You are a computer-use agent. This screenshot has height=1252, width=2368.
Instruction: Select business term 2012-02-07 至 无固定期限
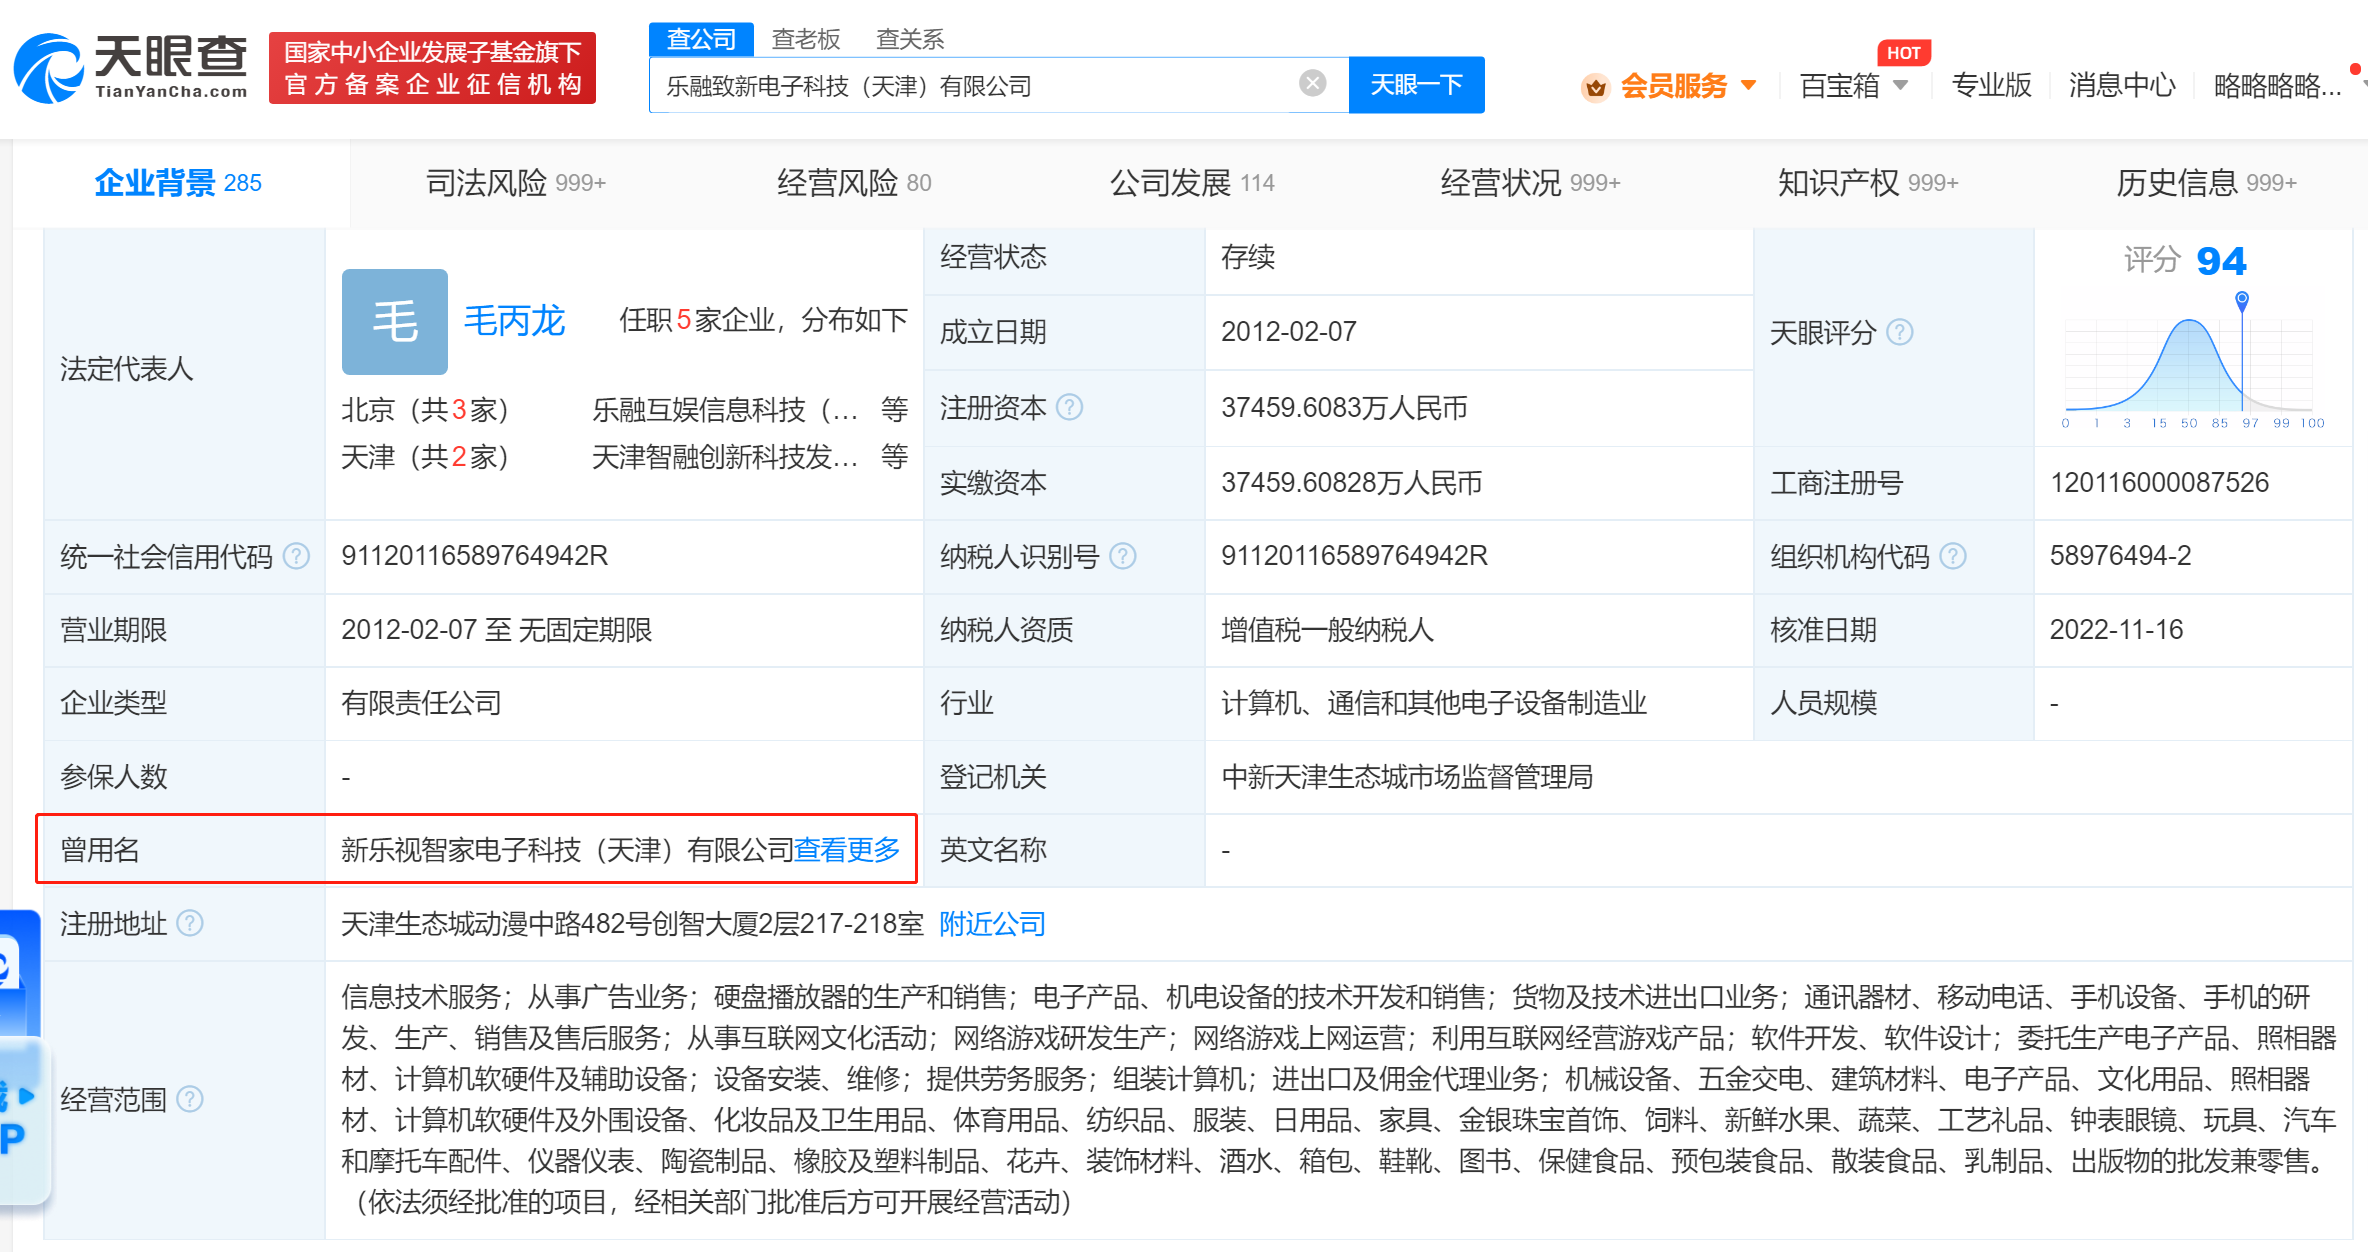click(496, 630)
